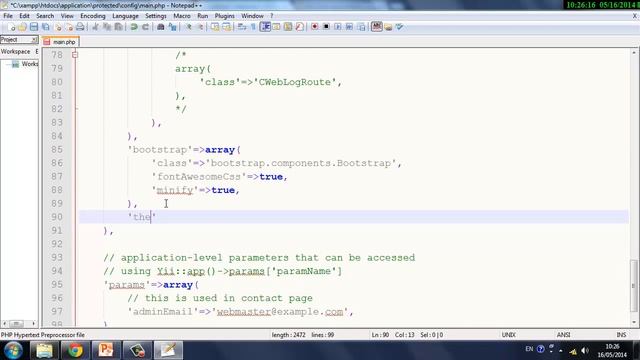Viewport: 640px width, 360px height.
Task: Click the red Start Recording macro icon
Action: (x=315, y=27)
